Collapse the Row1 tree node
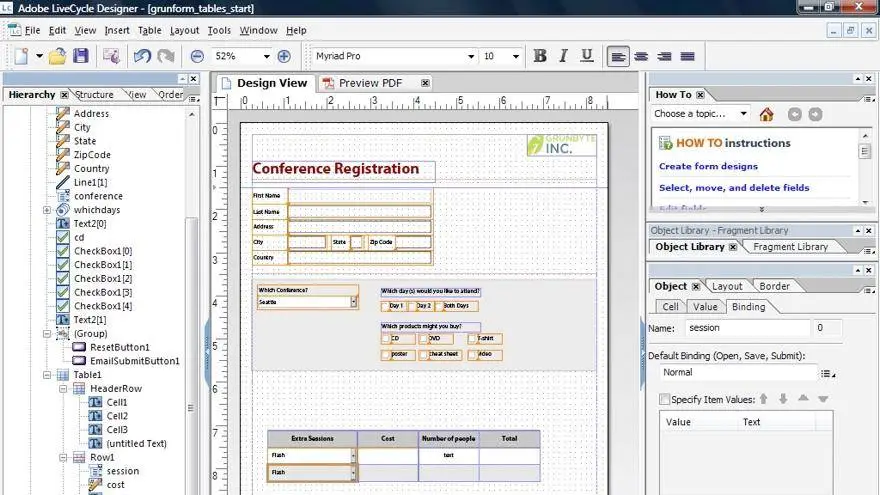The image size is (880, 495). pyautogui.click(x=63, y=457)
